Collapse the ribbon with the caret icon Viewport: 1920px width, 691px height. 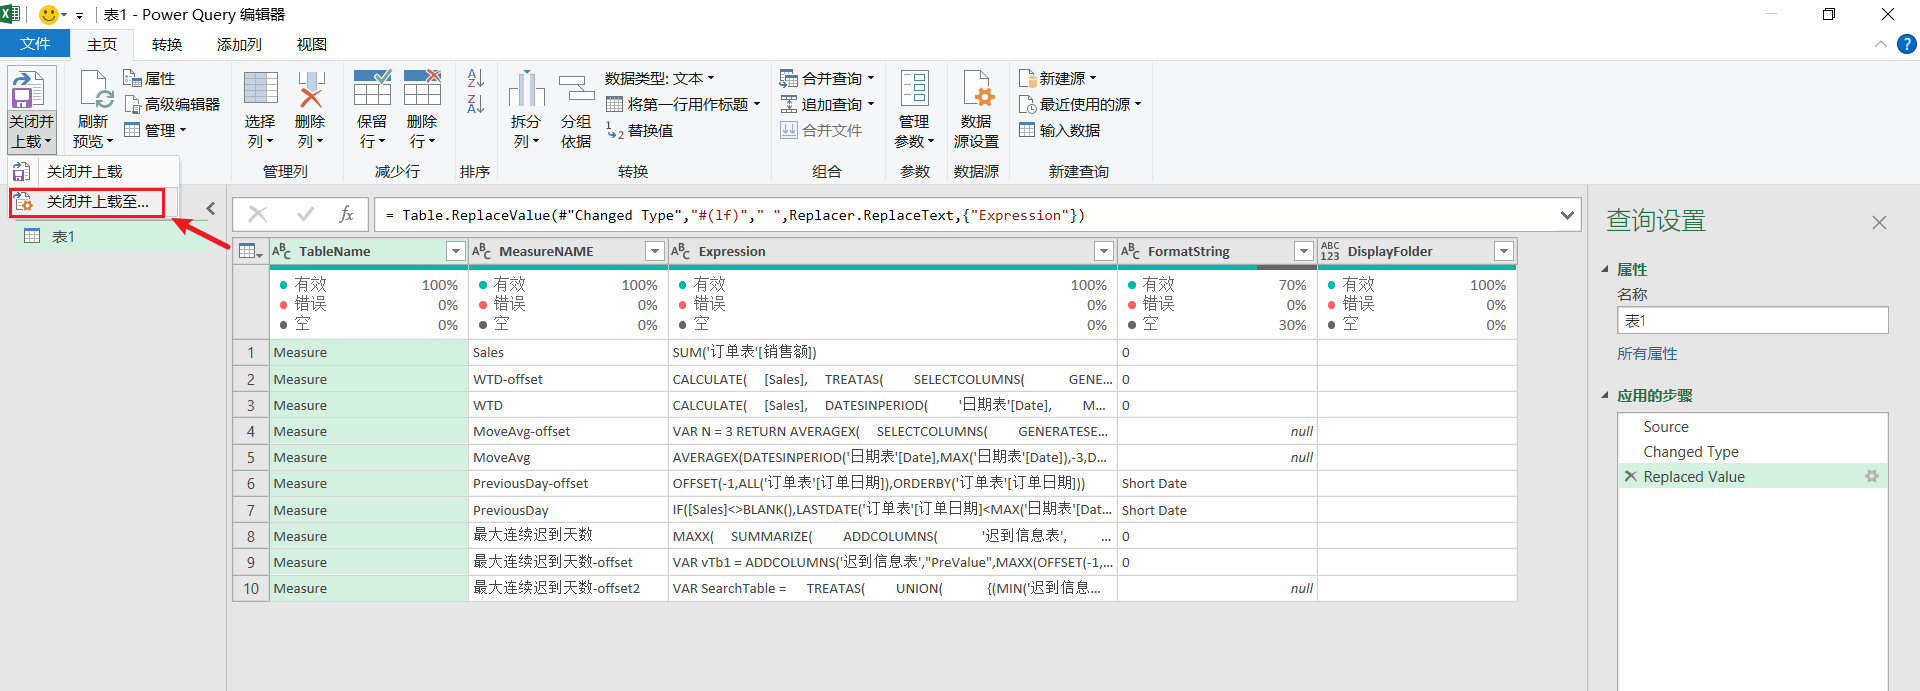coord(1880,45)
